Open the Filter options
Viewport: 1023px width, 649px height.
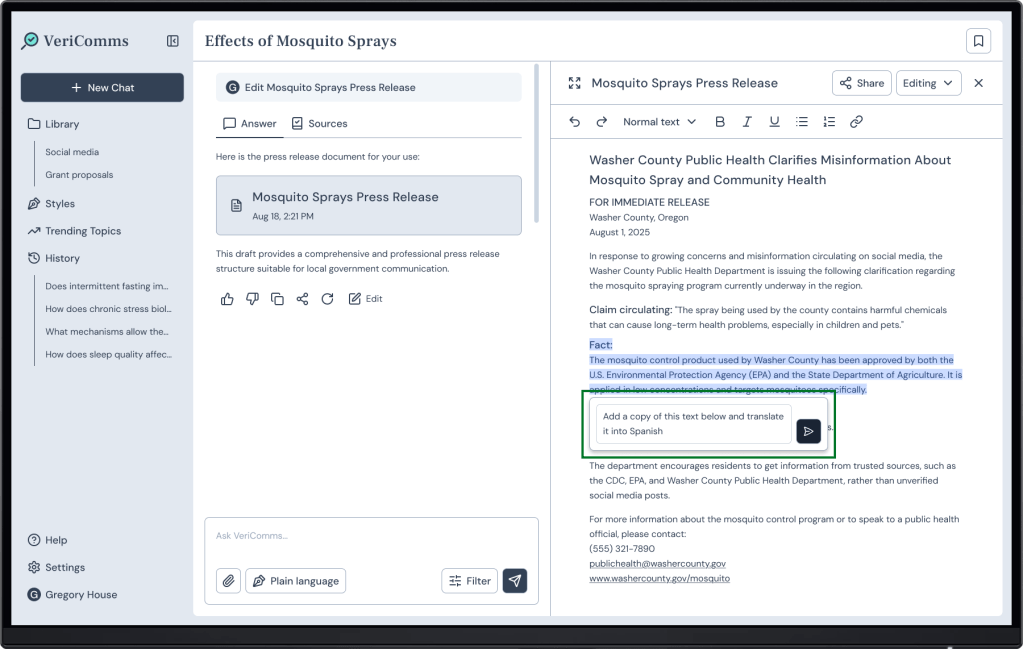click(469, 581)
